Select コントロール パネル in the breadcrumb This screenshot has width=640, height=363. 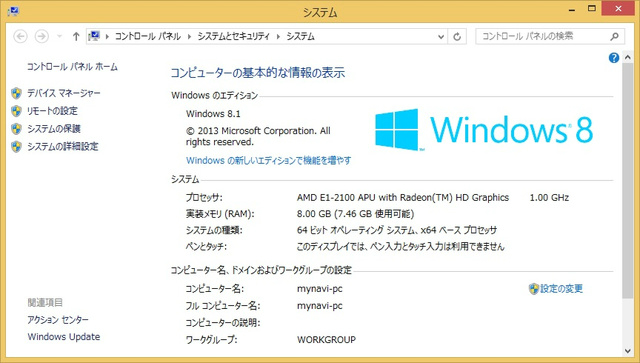click(x=148, y=36)
